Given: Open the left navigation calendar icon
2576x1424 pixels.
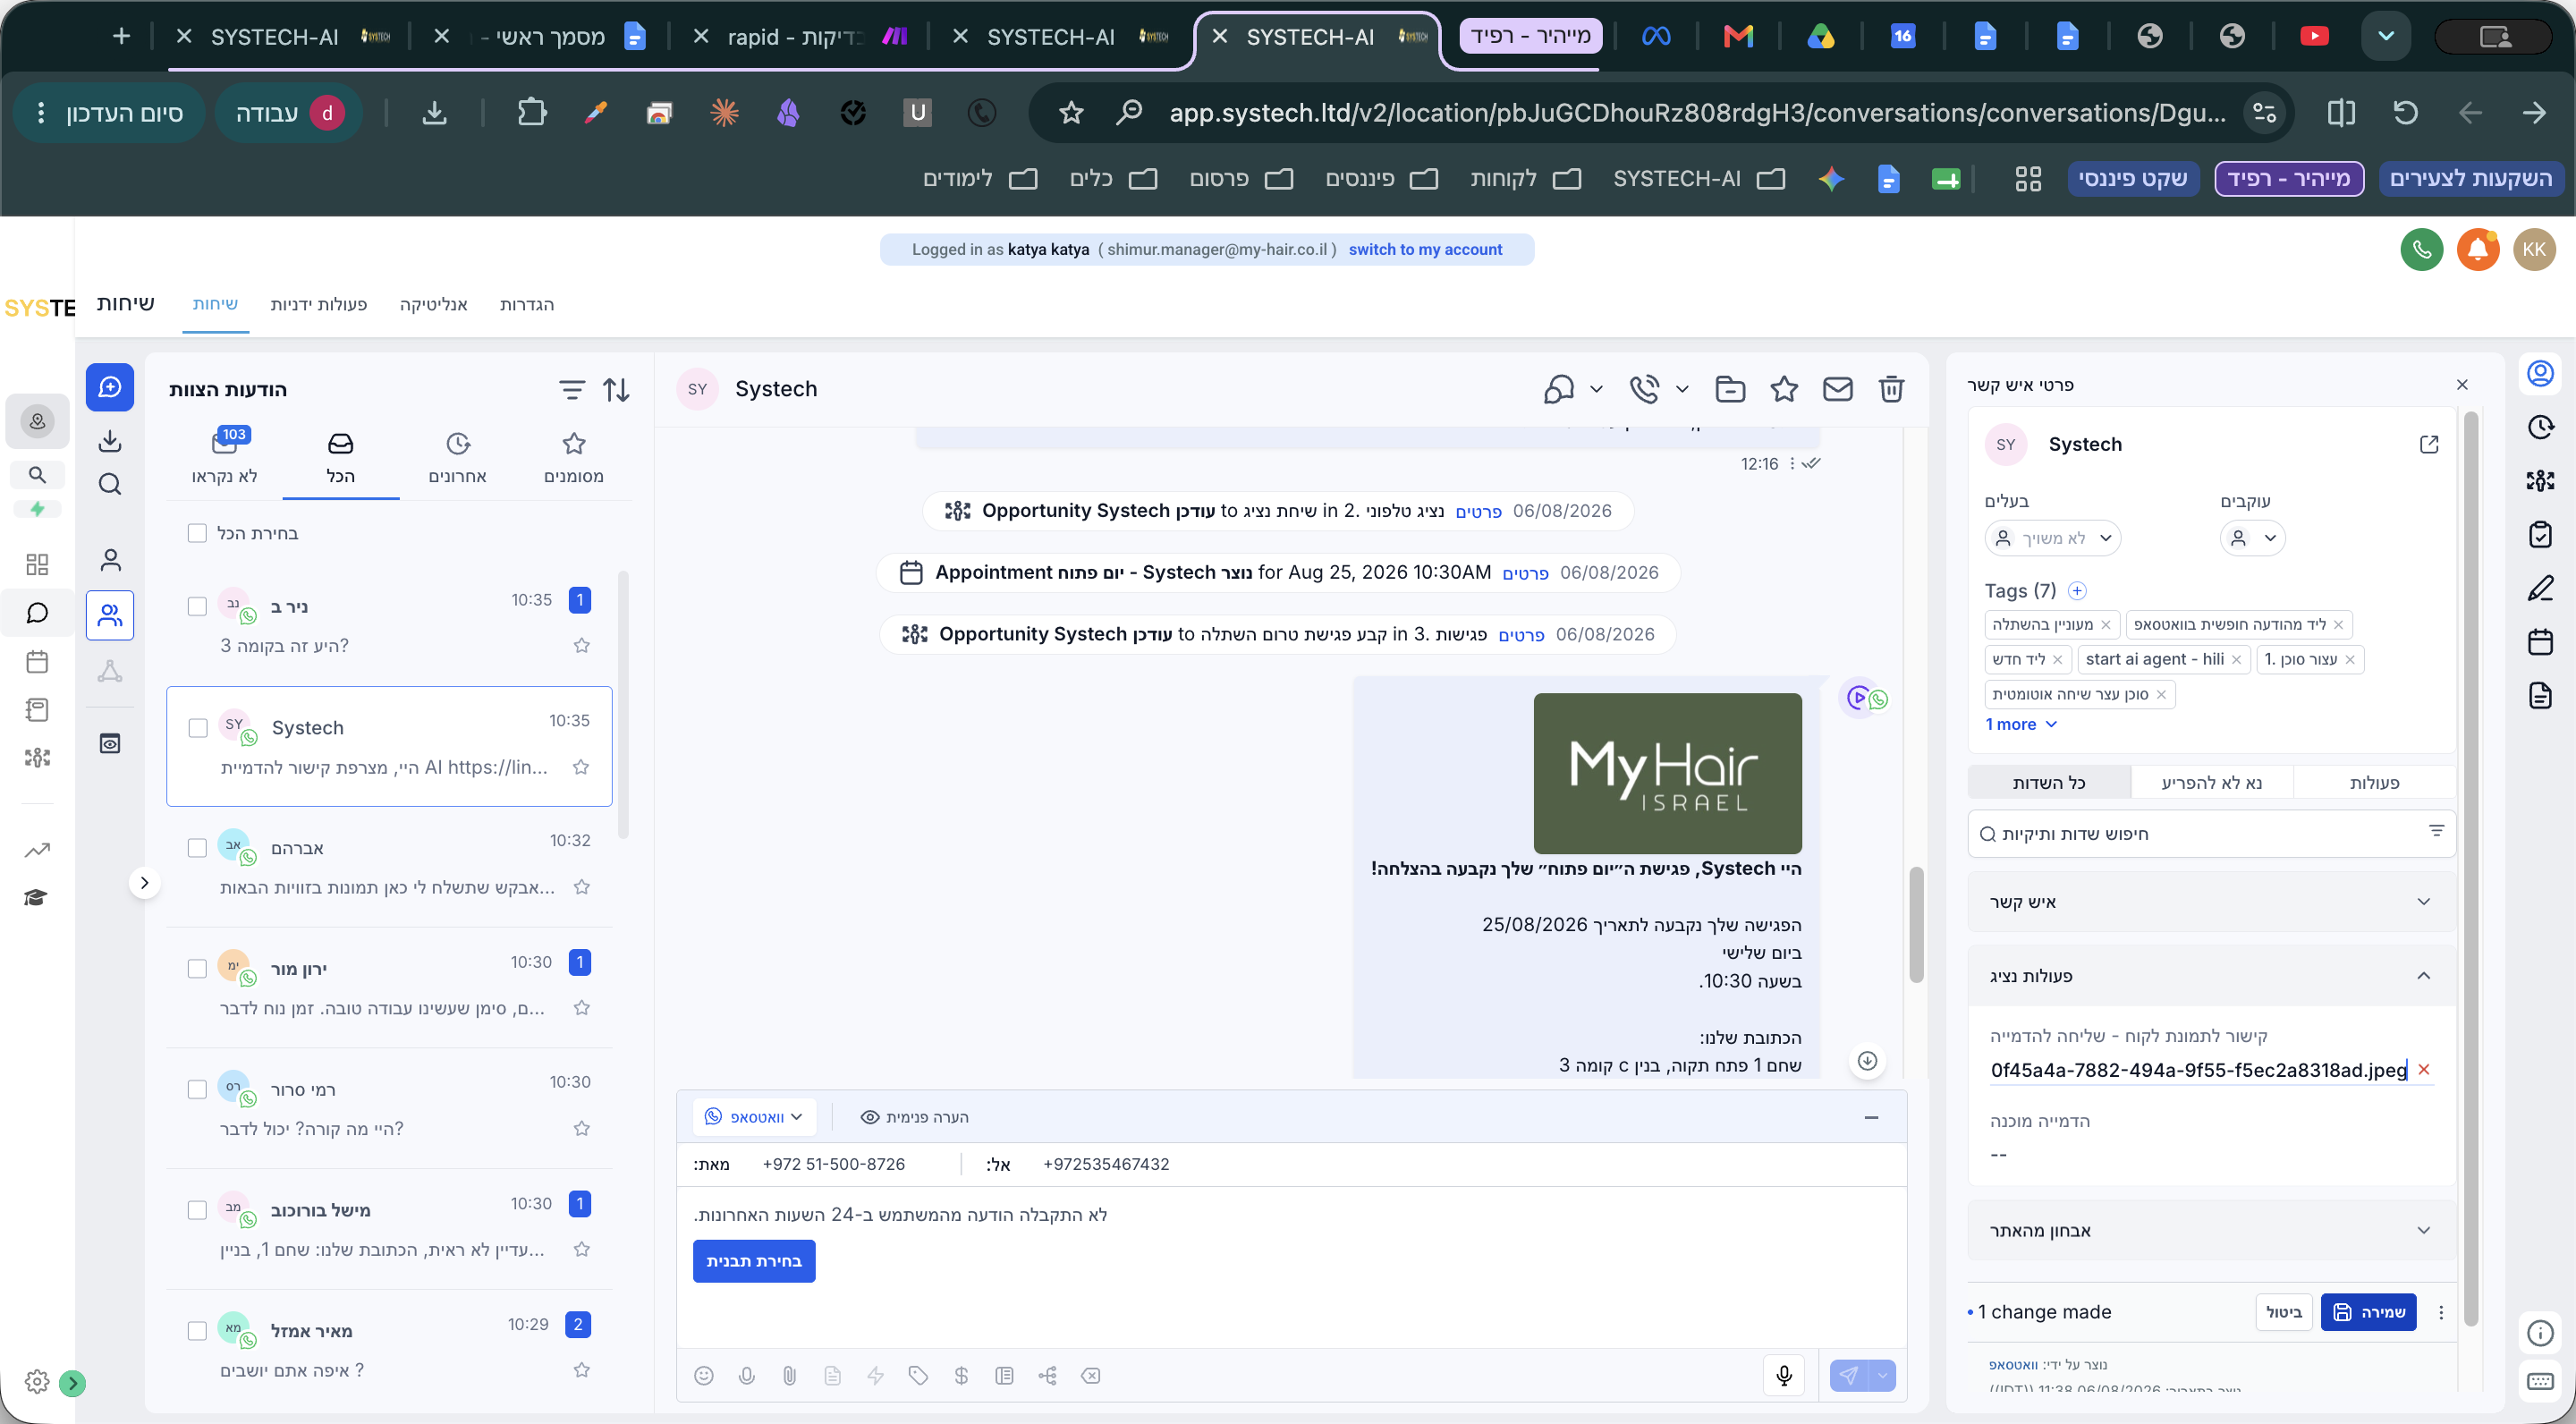Looking at the screenshot, I should [x=37, y=661].
